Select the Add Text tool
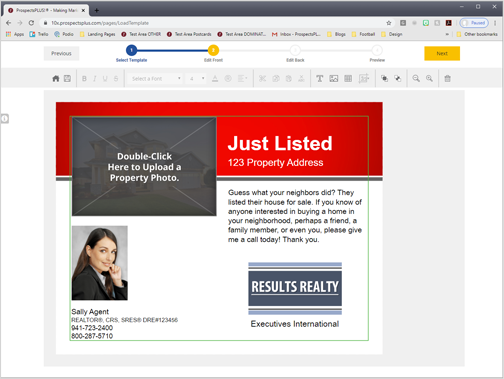The height and width of the screenshot is (379, 504). tap(320, 79)
